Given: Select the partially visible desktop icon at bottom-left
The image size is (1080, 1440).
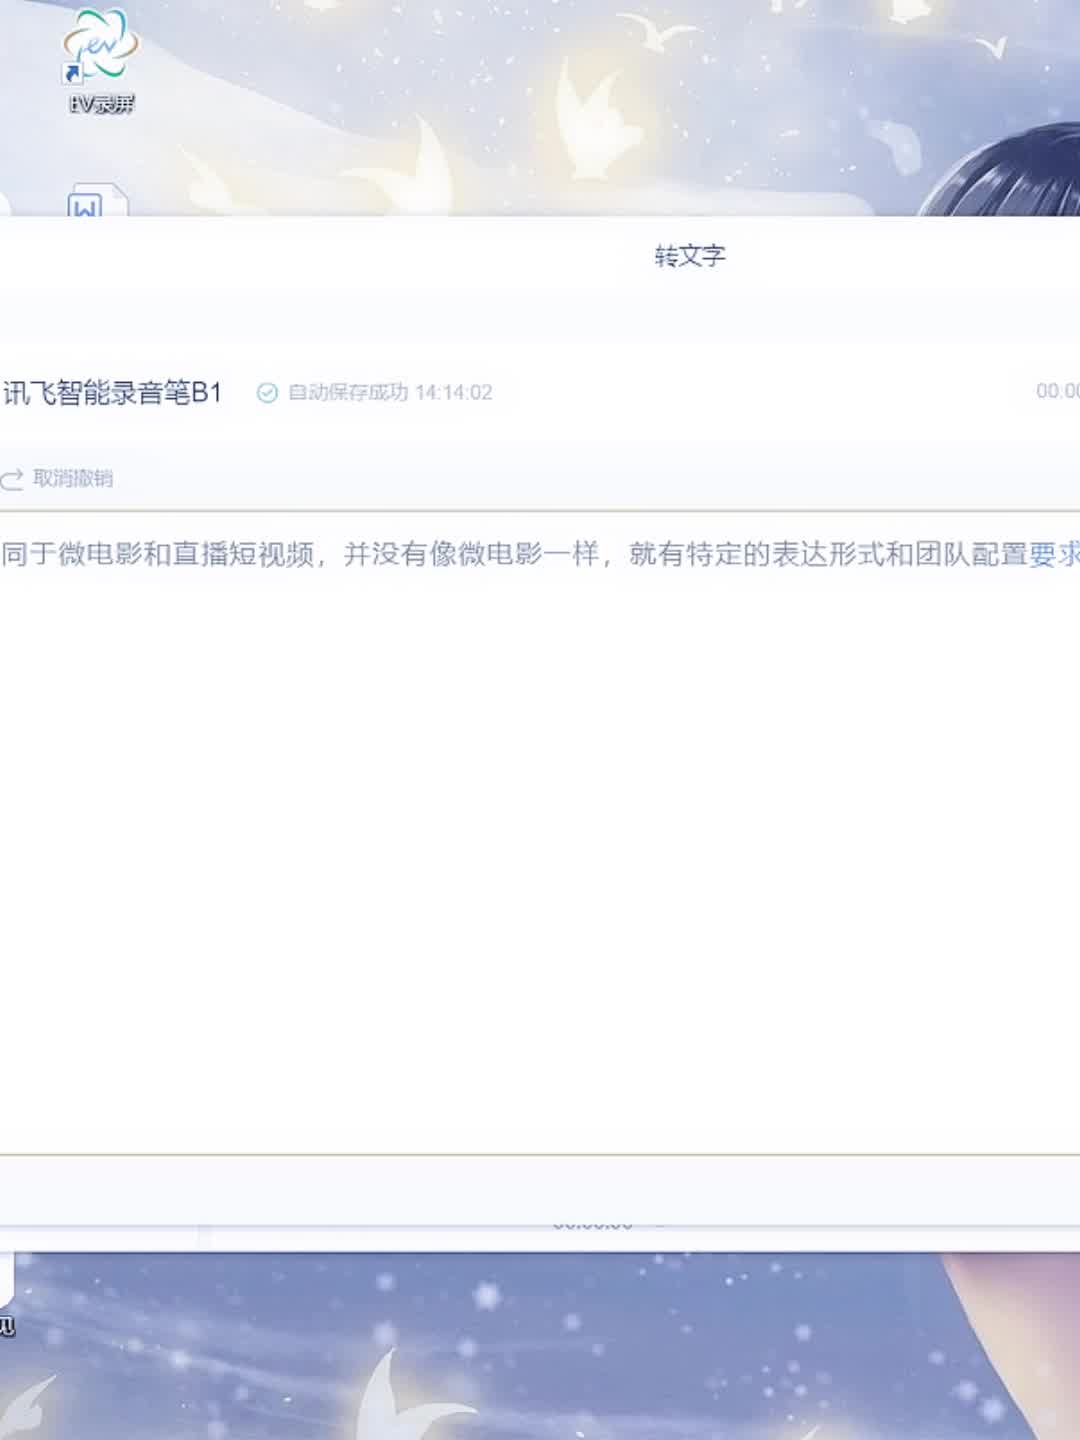Looking at the screenshot, I should click(6, 1300).
